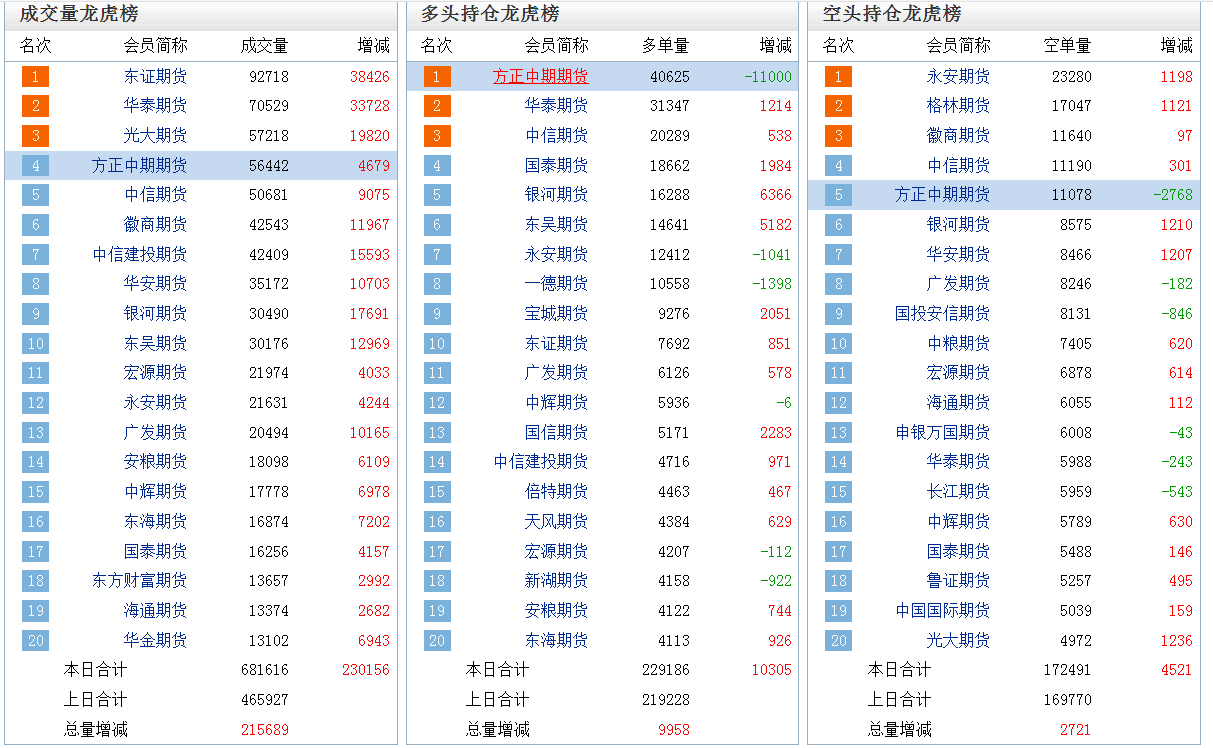This screenshot has width=1213, height=748.
Task: Click the rank 1 badge in 成交量龙虎榜
Action: coord(35,76)
